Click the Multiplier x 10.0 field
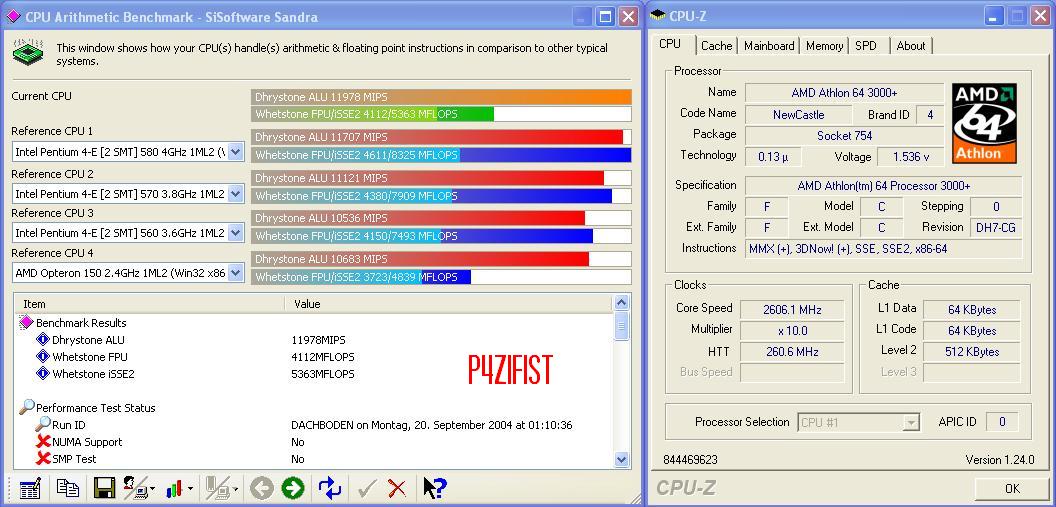 pos(792,331)
